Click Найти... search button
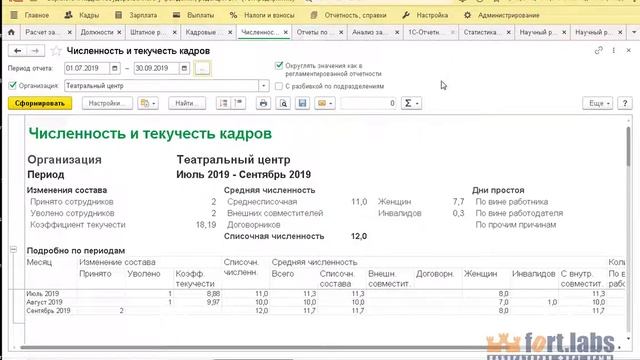Screen dimensions: 640x360 tap(187, 103)
